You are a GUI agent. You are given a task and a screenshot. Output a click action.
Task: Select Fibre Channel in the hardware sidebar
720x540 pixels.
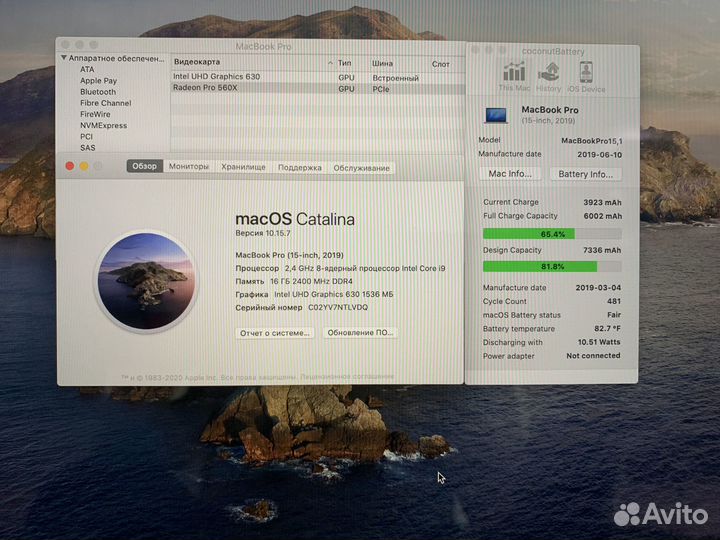pyautogui.click(x=106, y=103)
